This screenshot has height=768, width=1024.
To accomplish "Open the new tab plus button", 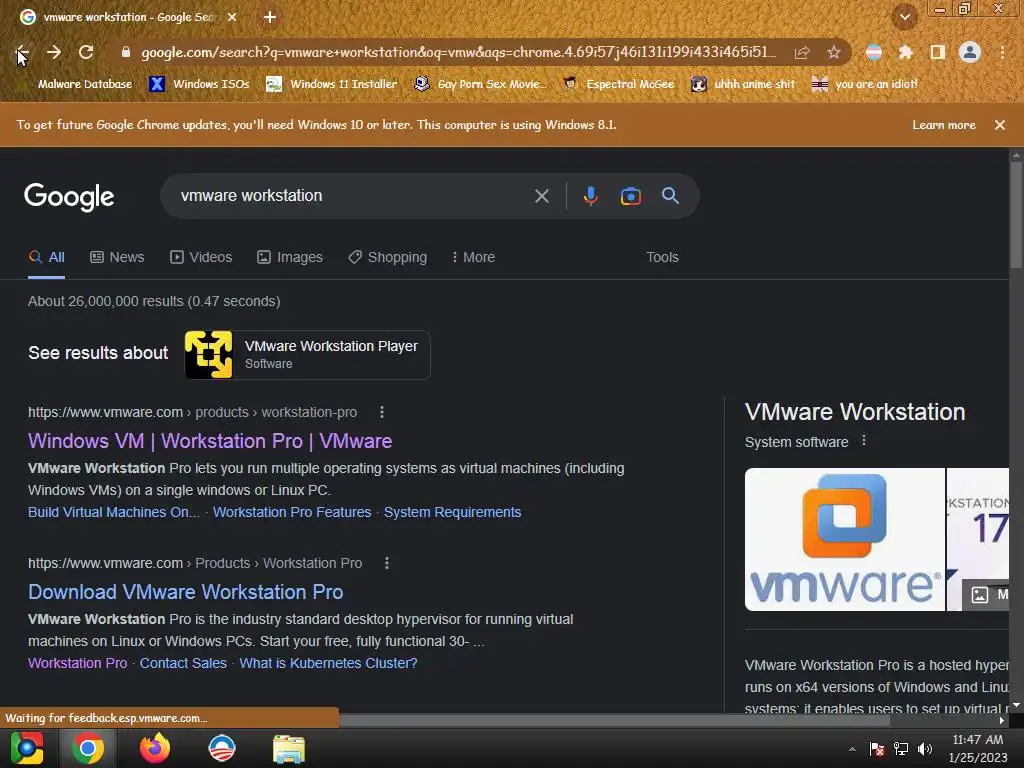I will pyautogui.click(x=270, y=18).
